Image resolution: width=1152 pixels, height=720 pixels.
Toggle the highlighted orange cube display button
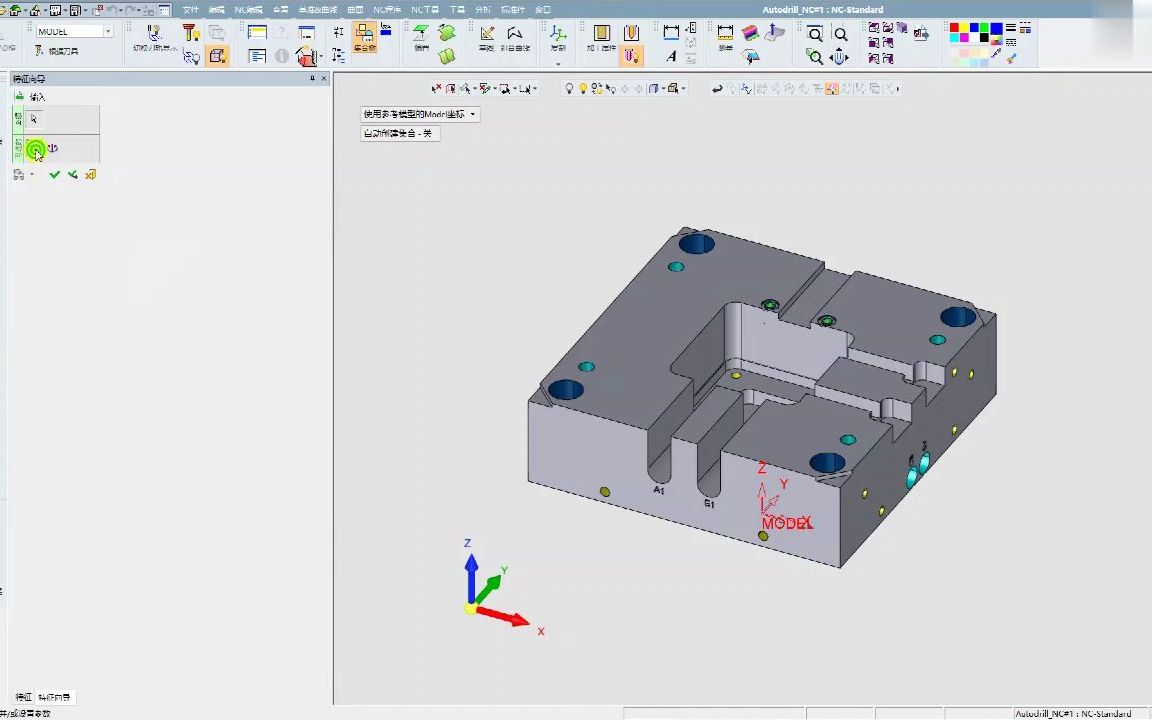pyautogui.click(x=217, y=57)
